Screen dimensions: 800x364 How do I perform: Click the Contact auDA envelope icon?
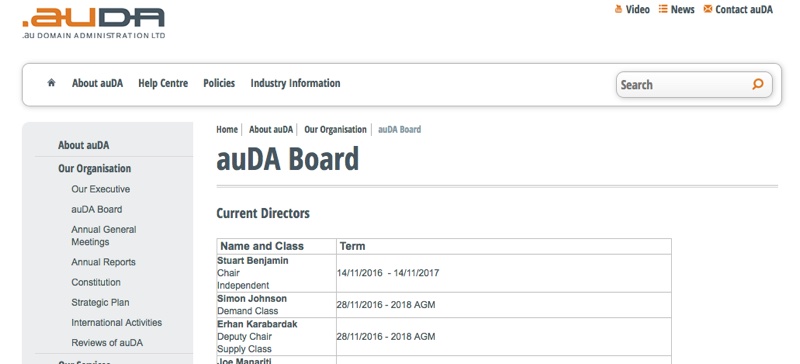coord(708,9)
